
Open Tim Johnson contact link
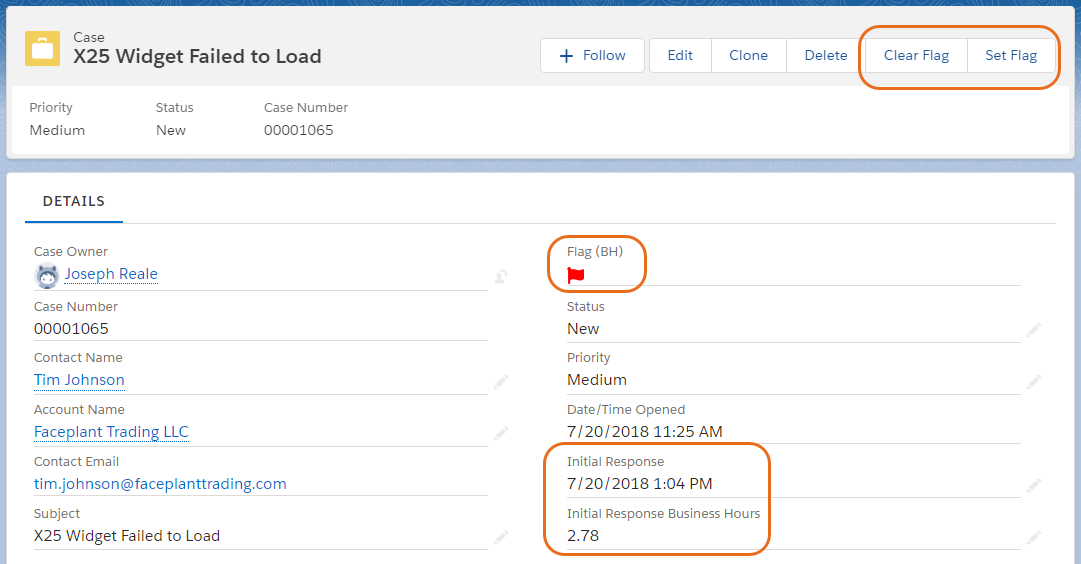(79, 380)
